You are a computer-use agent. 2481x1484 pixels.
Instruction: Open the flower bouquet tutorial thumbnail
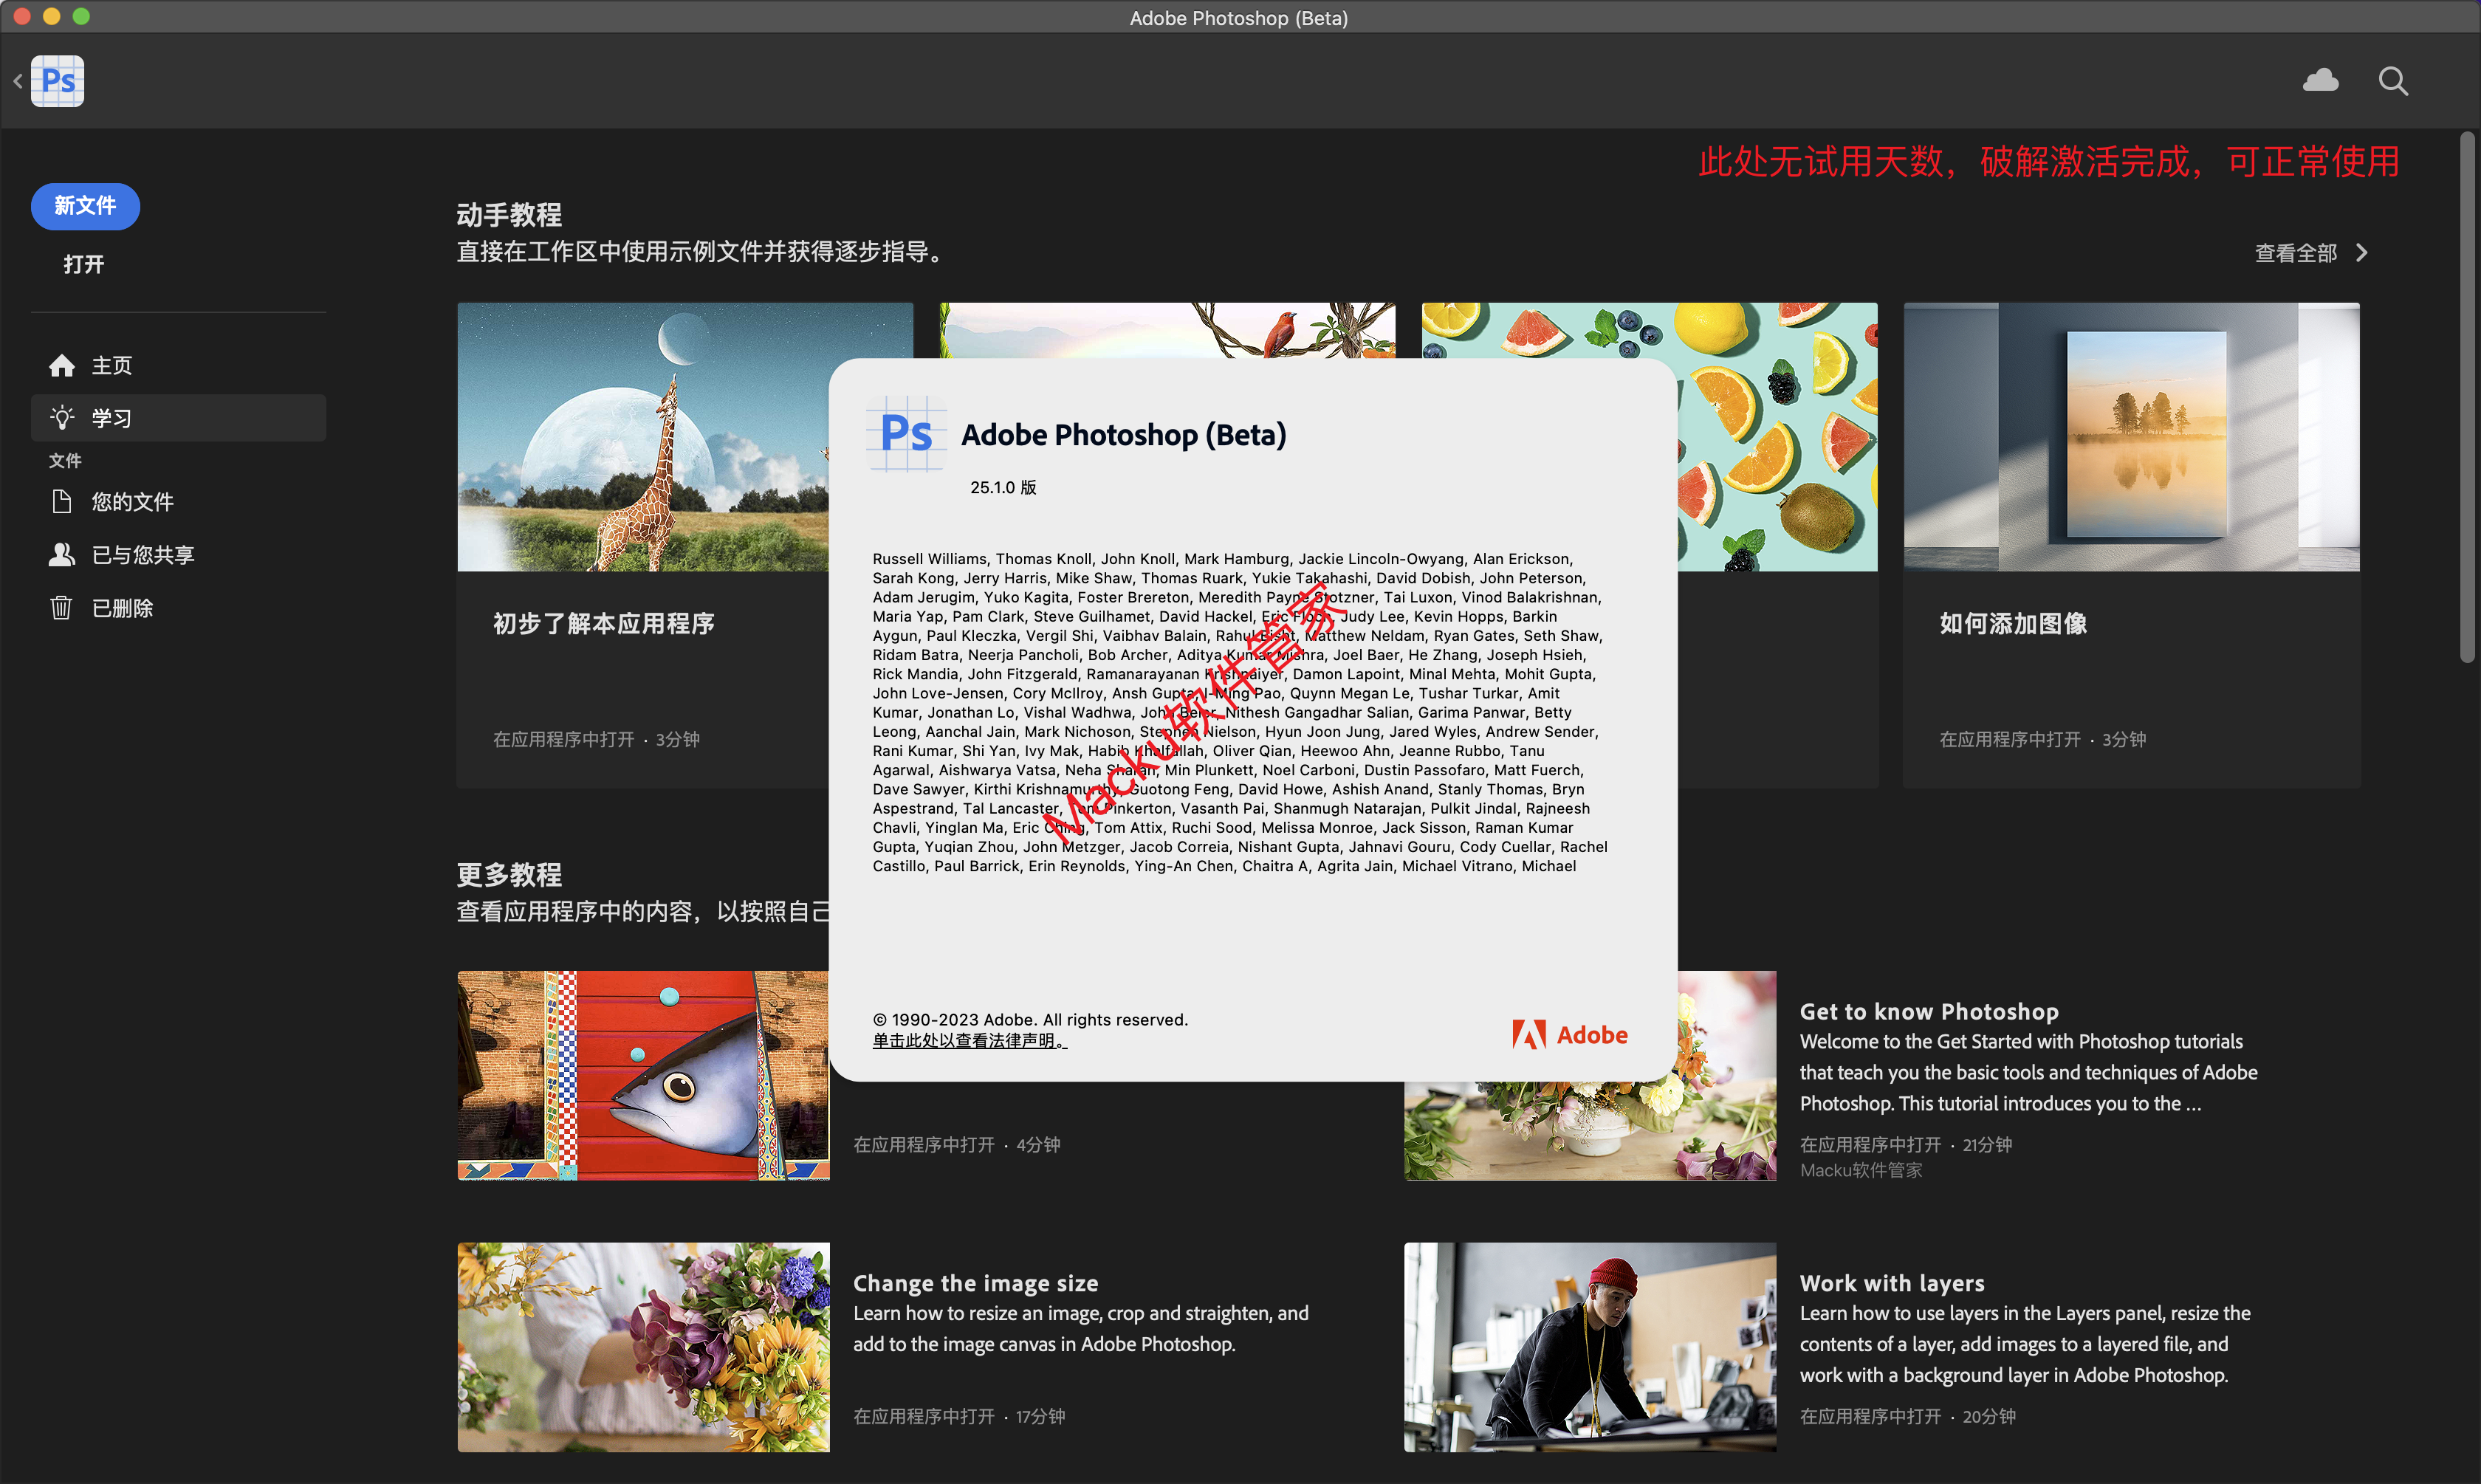pos(643,1347)
